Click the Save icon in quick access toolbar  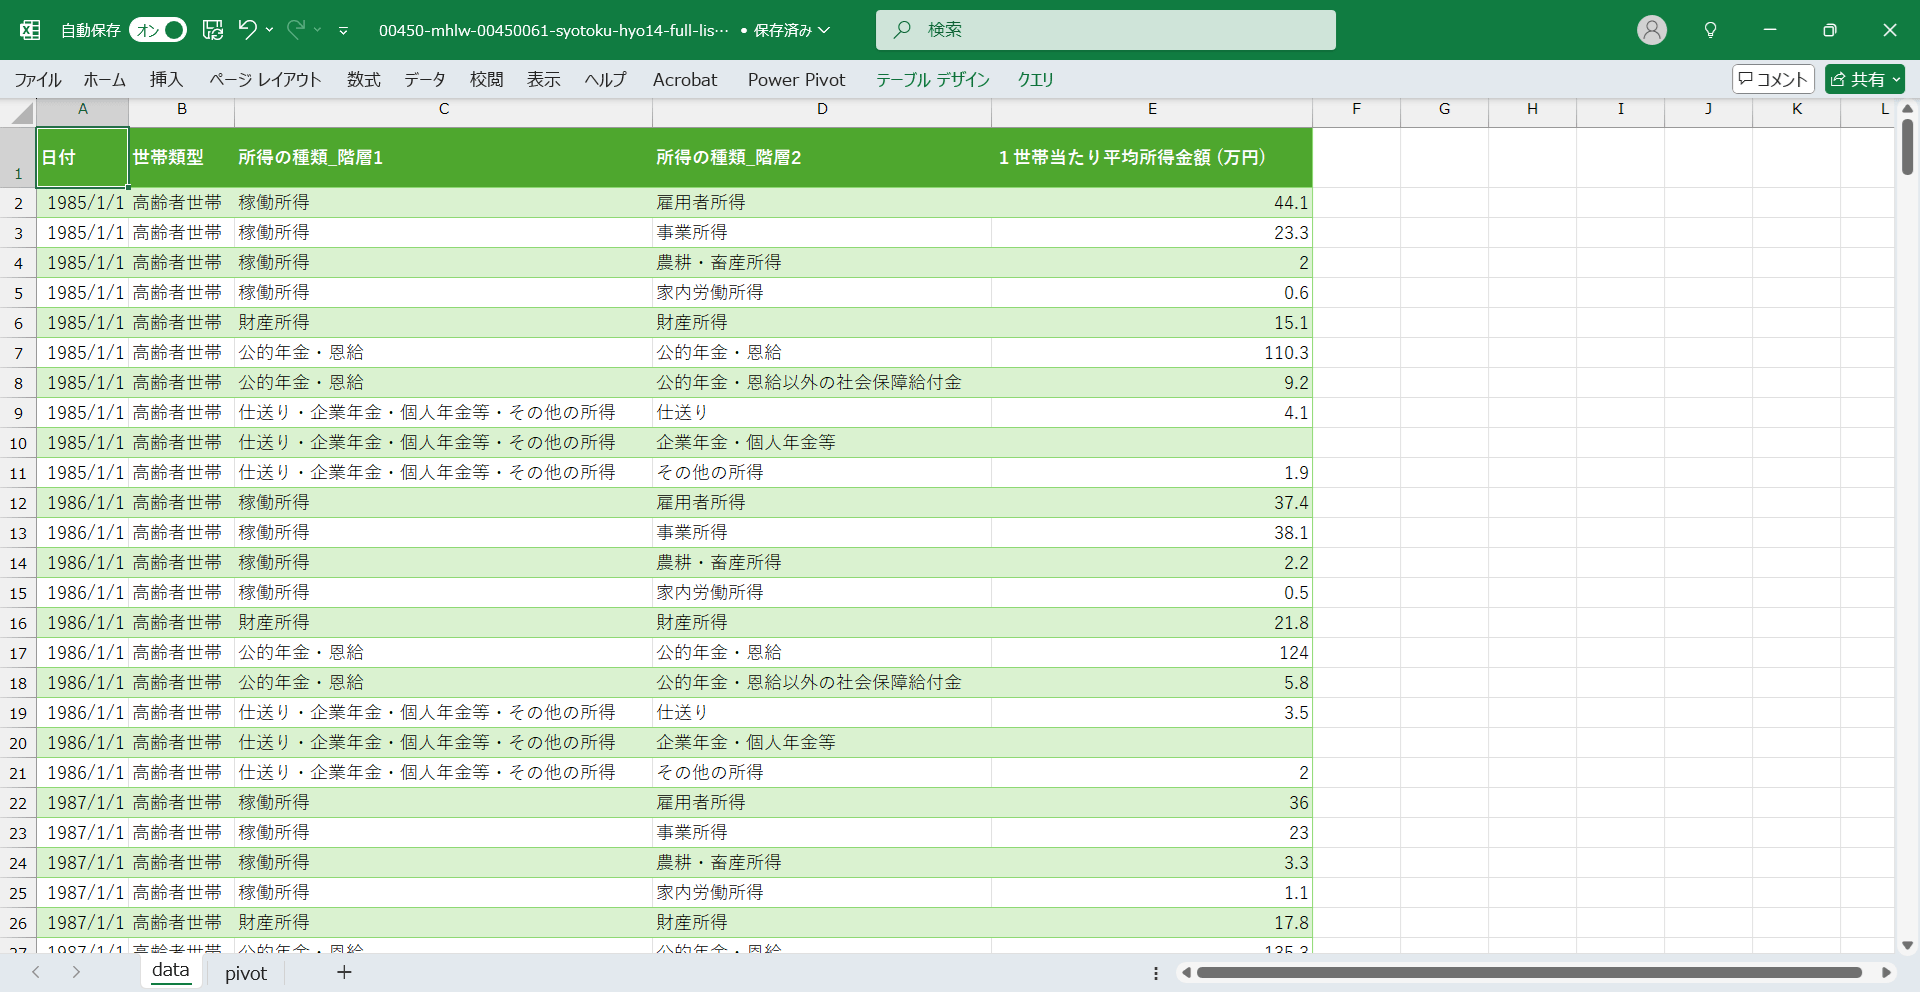213,30
